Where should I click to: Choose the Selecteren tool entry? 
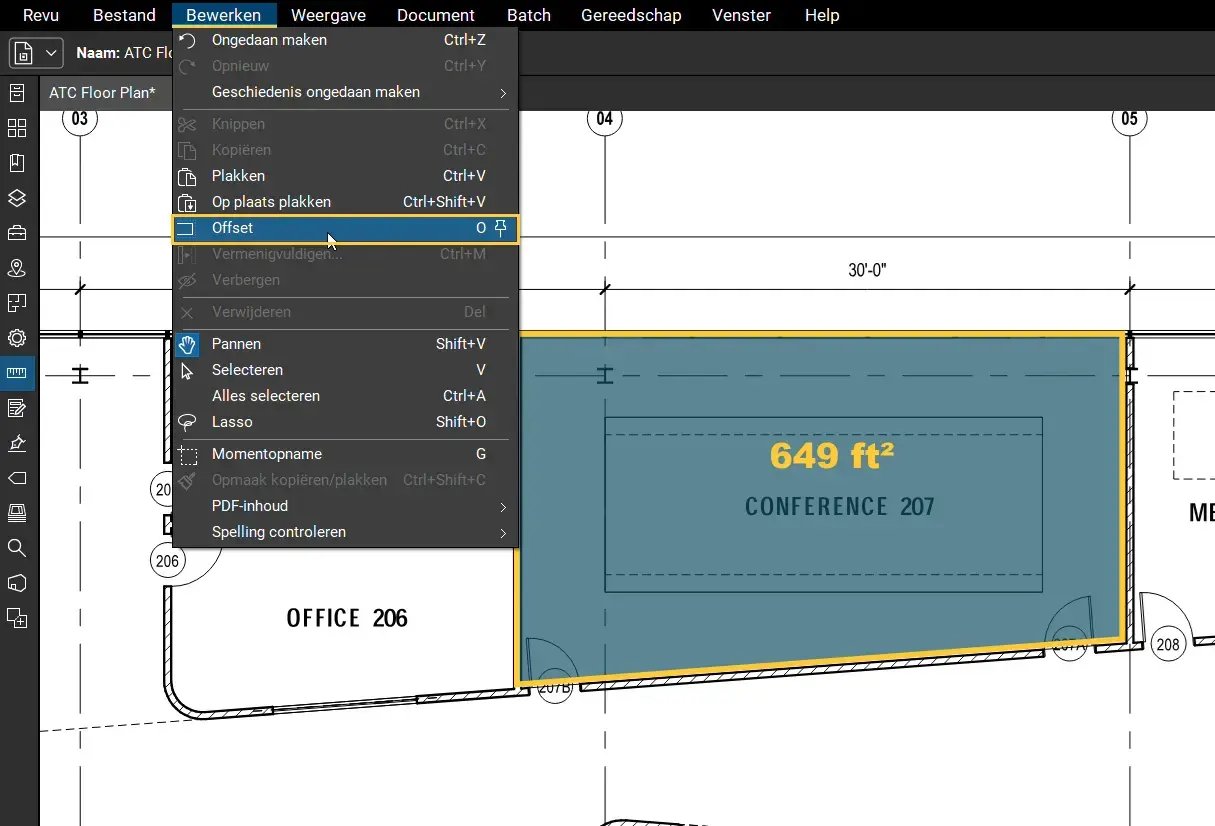pyautogui.click(x=345, y=370)
